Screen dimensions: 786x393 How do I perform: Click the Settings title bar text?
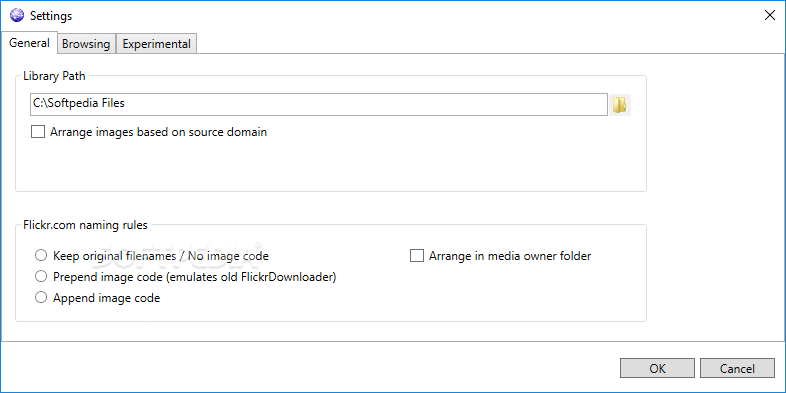(51, 16)
